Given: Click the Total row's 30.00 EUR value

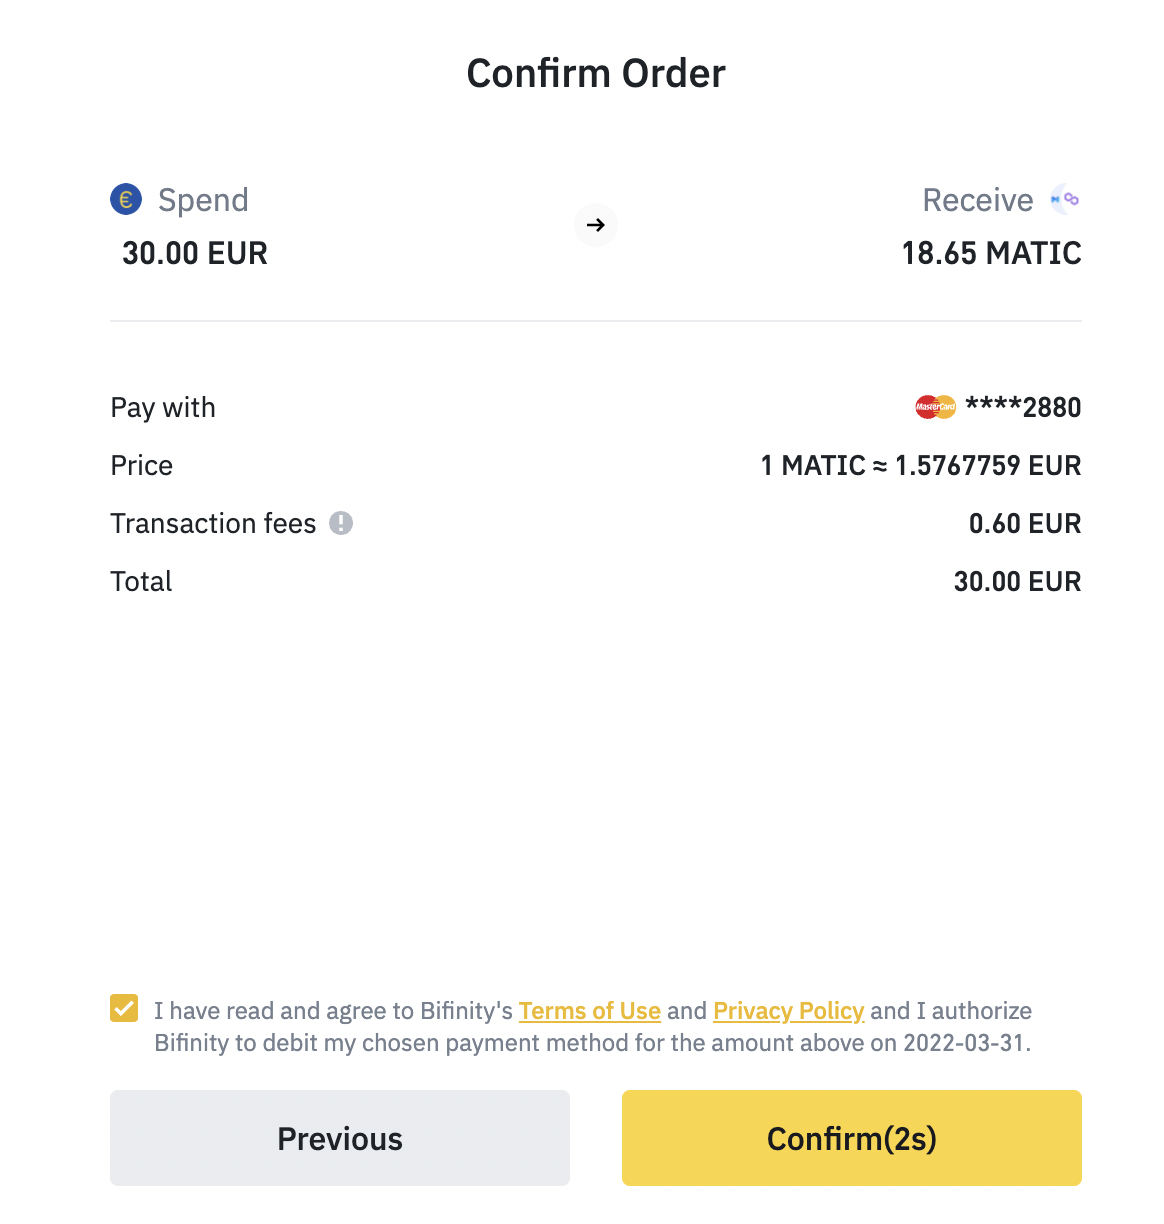Looking at the screenshot, I should 1017,581.
